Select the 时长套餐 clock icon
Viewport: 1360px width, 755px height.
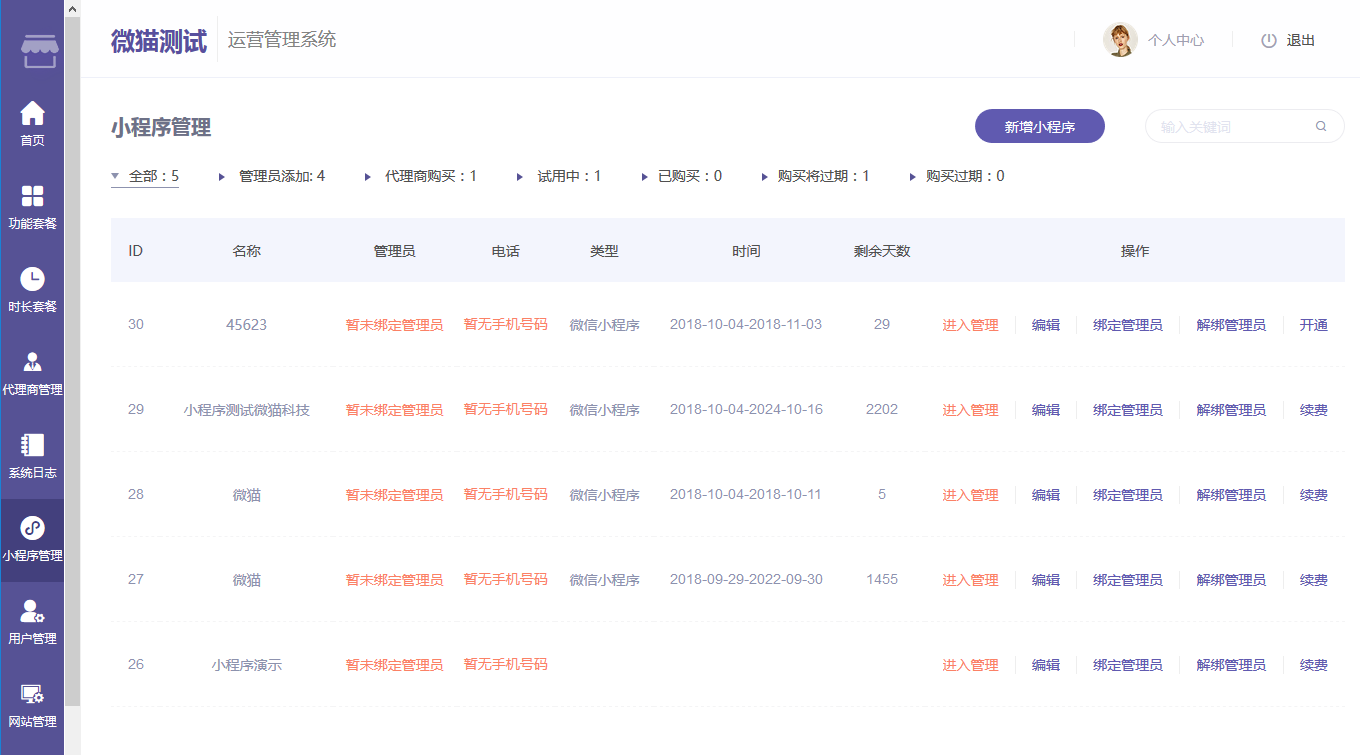click(x=33, y=279)
